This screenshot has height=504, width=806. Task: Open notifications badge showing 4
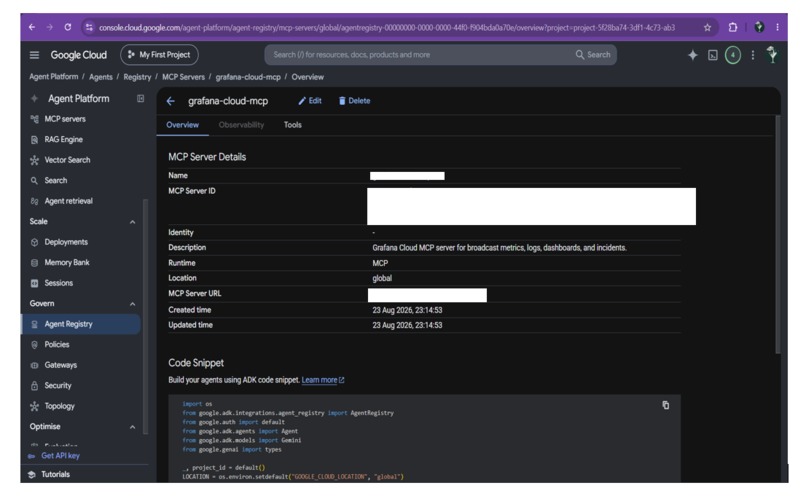coord(733,55)
